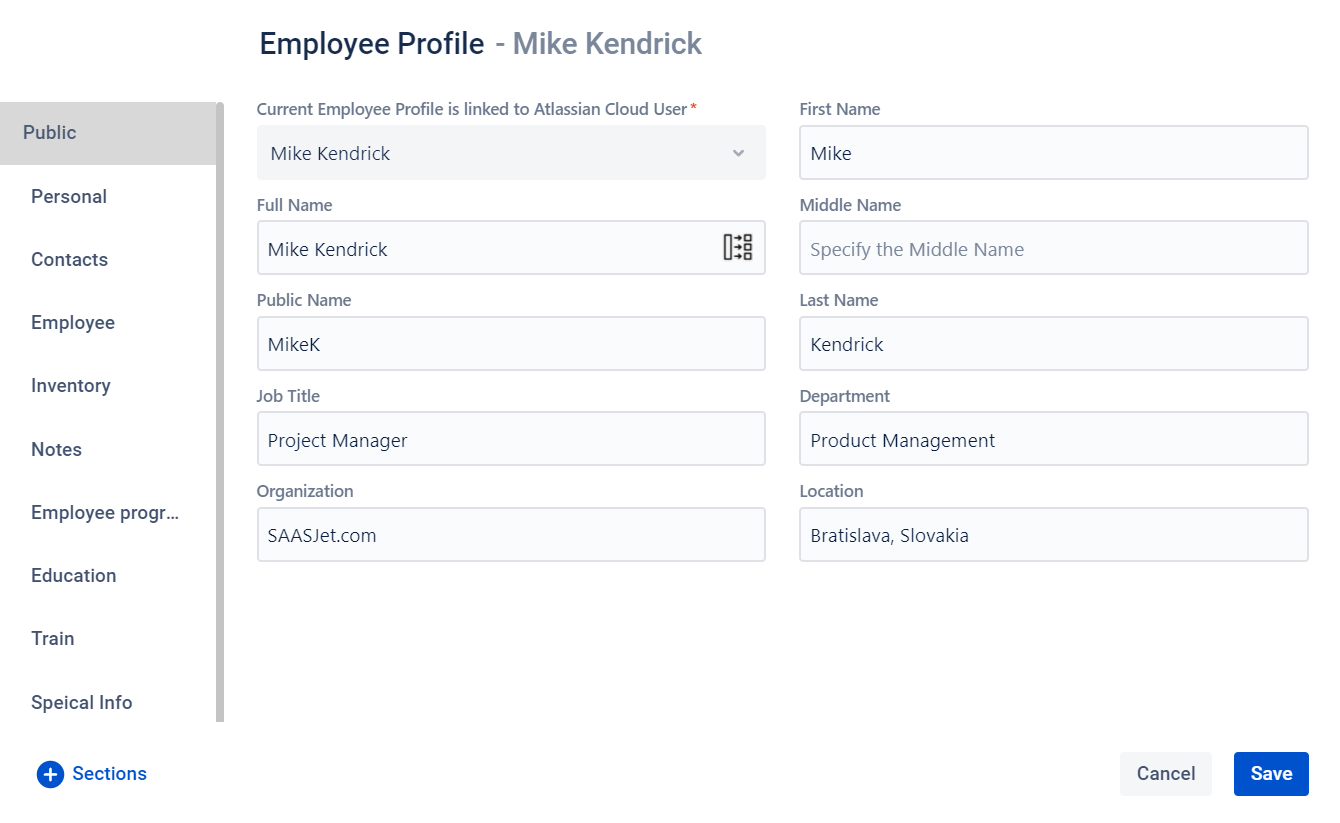The height and width of the screenshot is (823, 1340).
Task: Expand the Atlassian Cloud User dropdown chevron
Action: [738, 153]
